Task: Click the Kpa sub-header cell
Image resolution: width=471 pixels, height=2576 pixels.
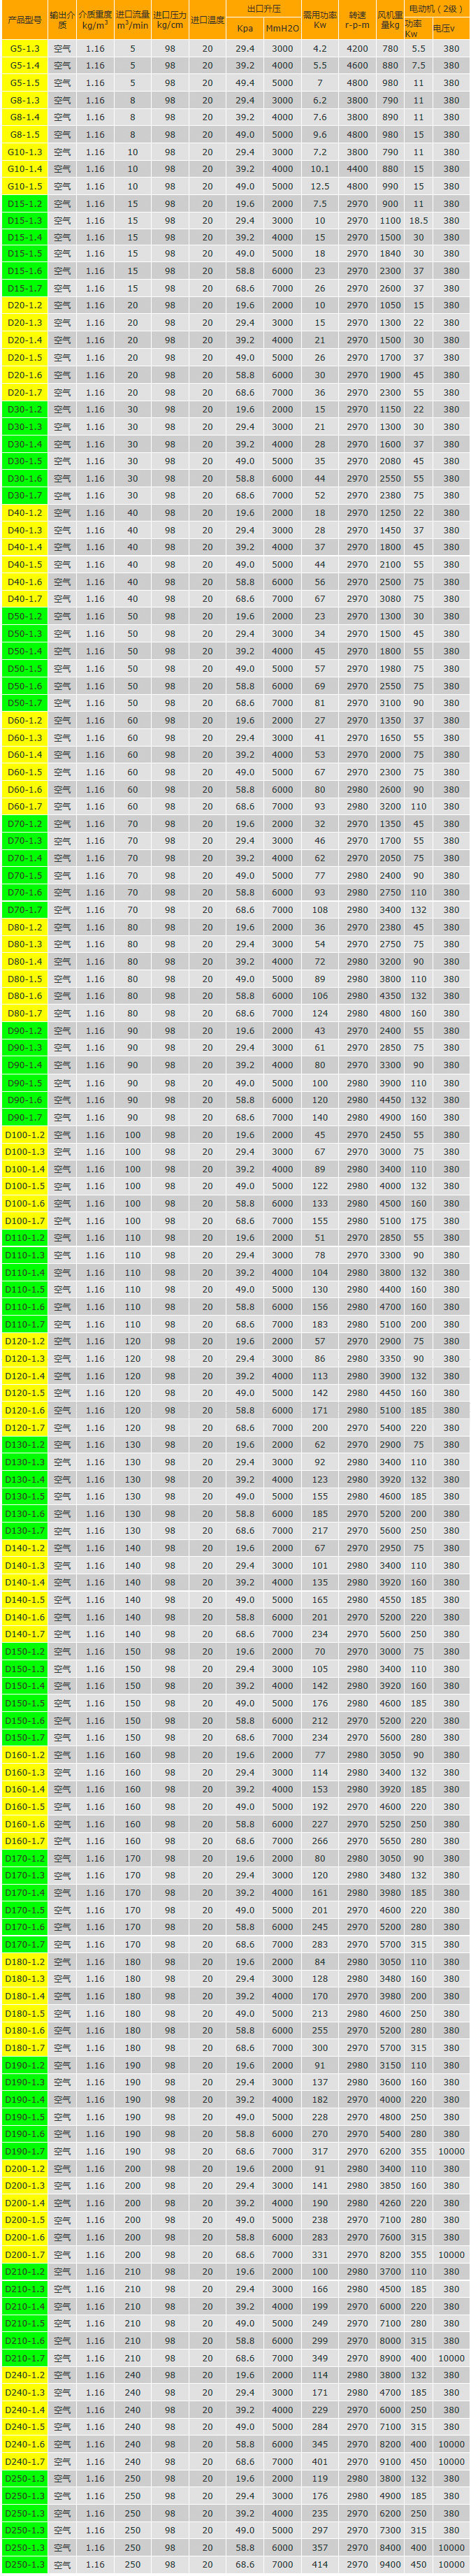Action: [245, 29]
